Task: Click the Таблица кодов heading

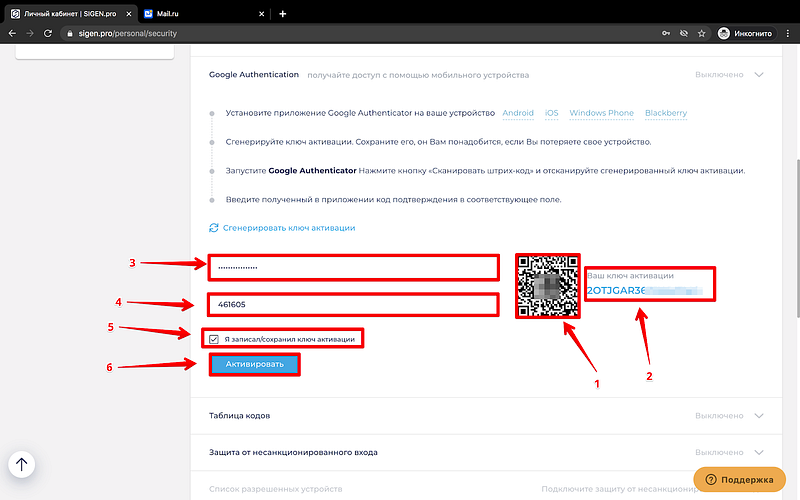Action: coord(239,416)
